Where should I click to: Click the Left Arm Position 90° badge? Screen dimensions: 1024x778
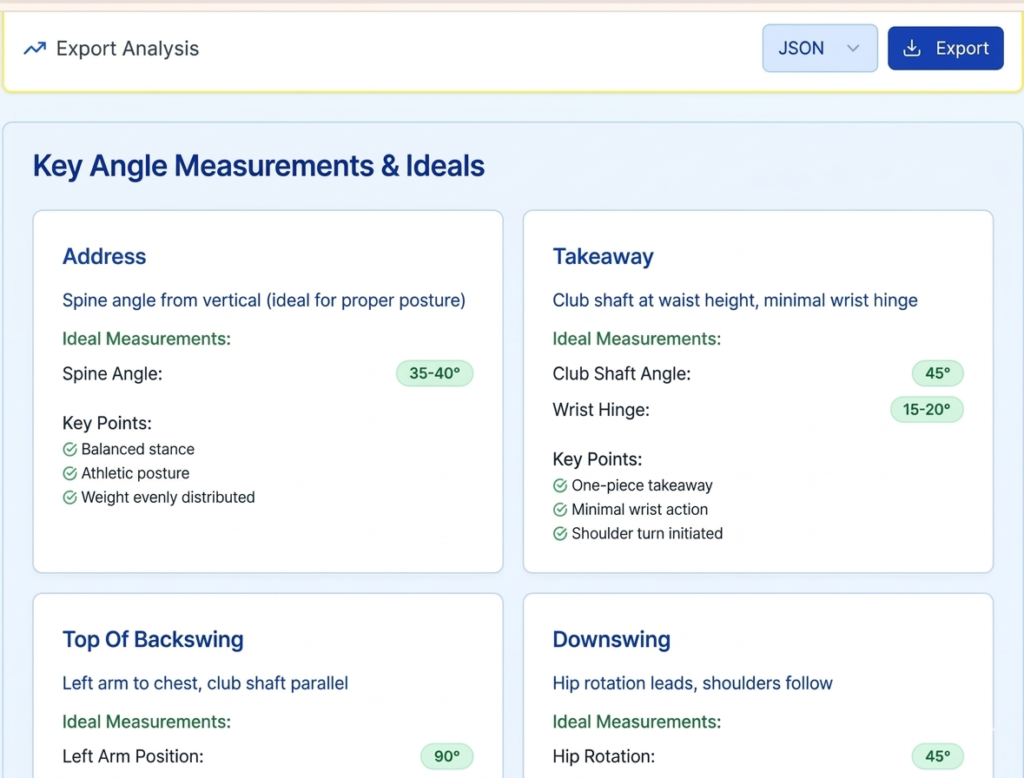point(446,757)
